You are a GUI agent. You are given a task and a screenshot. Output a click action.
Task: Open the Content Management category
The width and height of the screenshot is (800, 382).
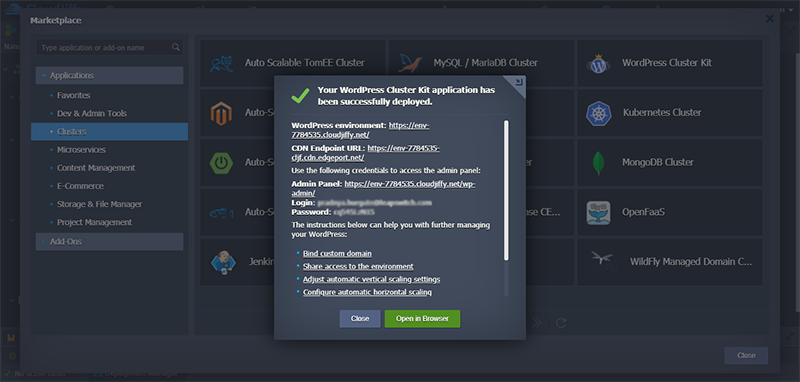click(96, 168)
